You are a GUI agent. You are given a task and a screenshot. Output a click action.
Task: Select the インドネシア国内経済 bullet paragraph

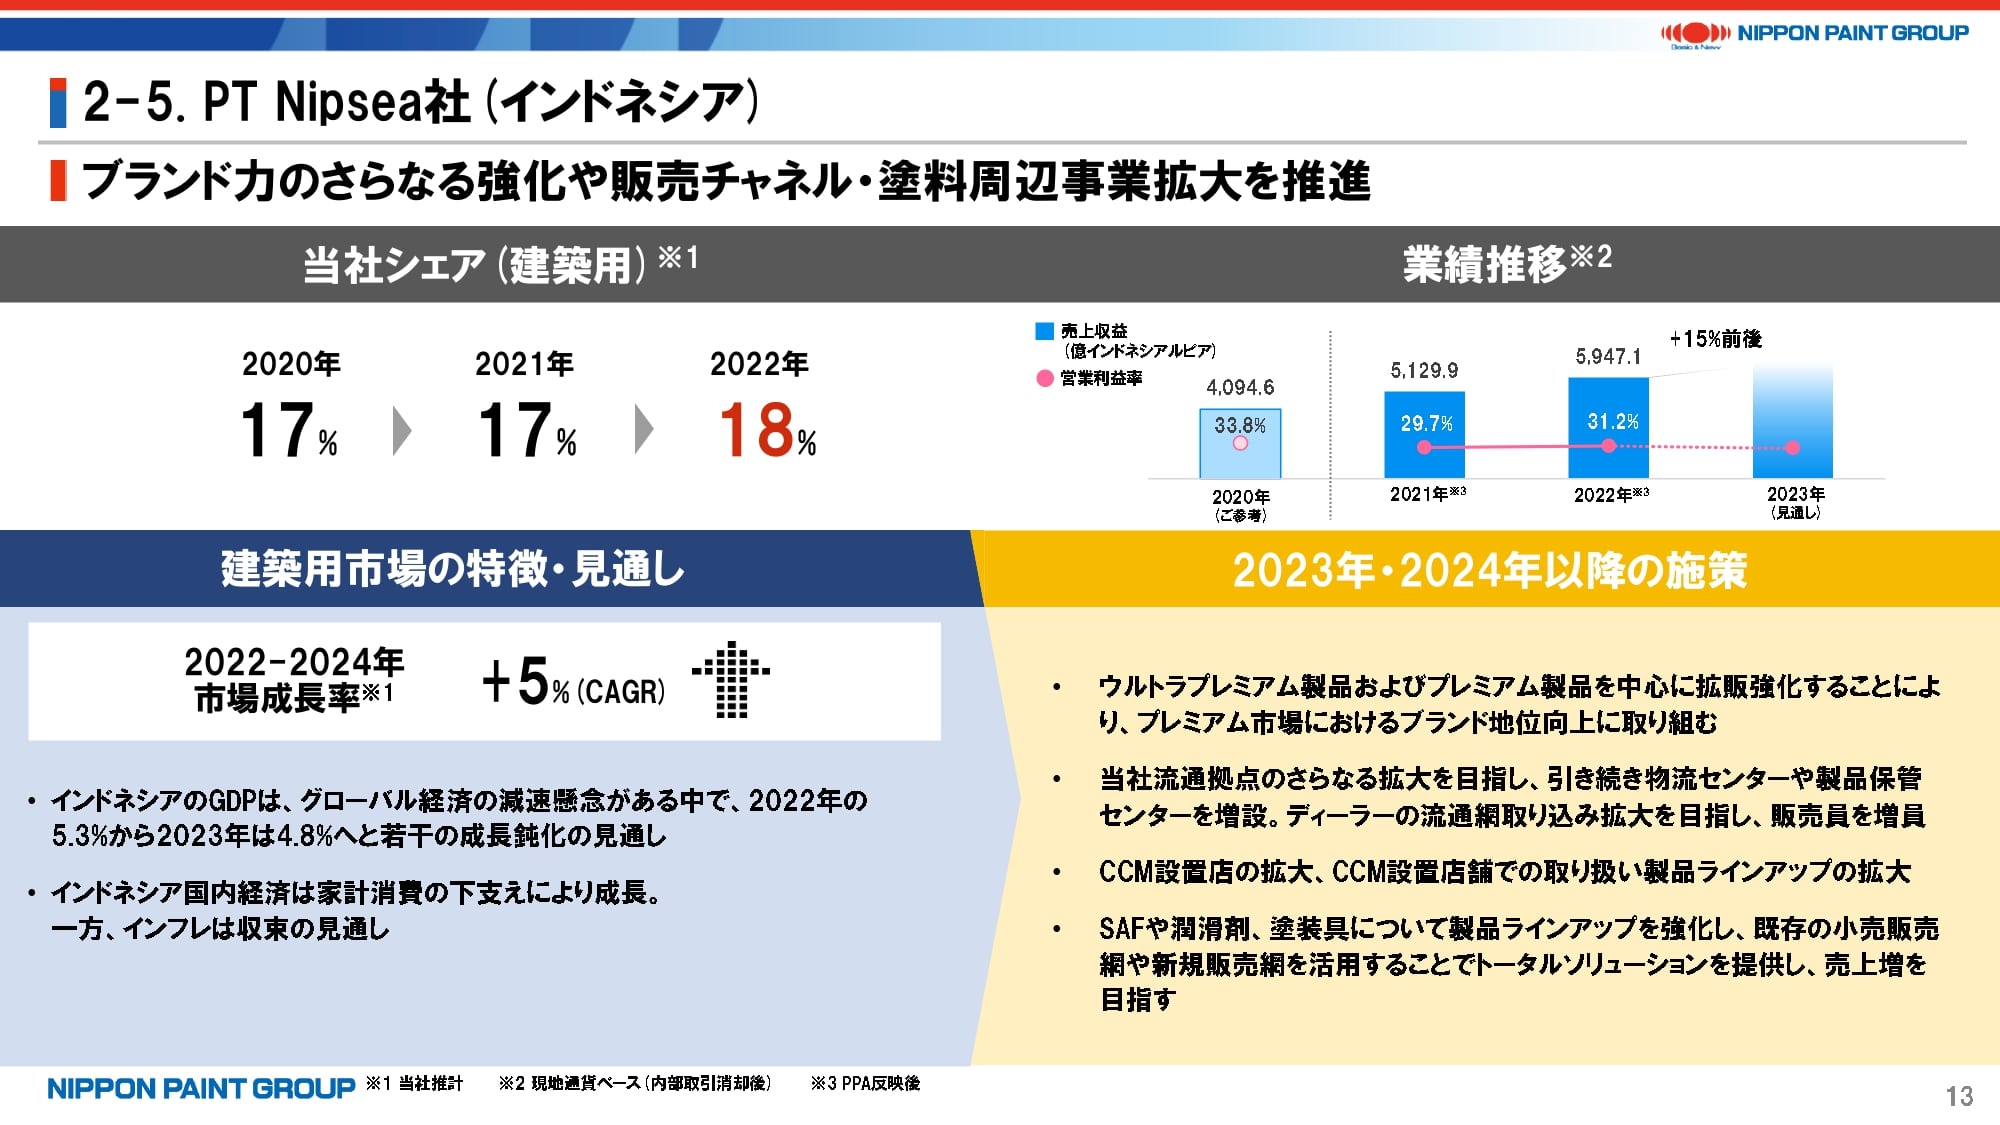click(356, 910)
